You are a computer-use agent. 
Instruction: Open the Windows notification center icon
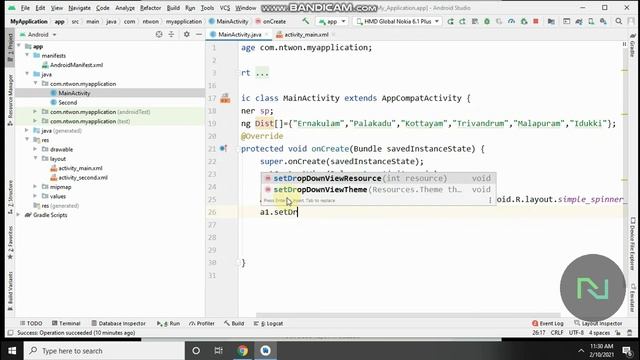click(627, 351)
